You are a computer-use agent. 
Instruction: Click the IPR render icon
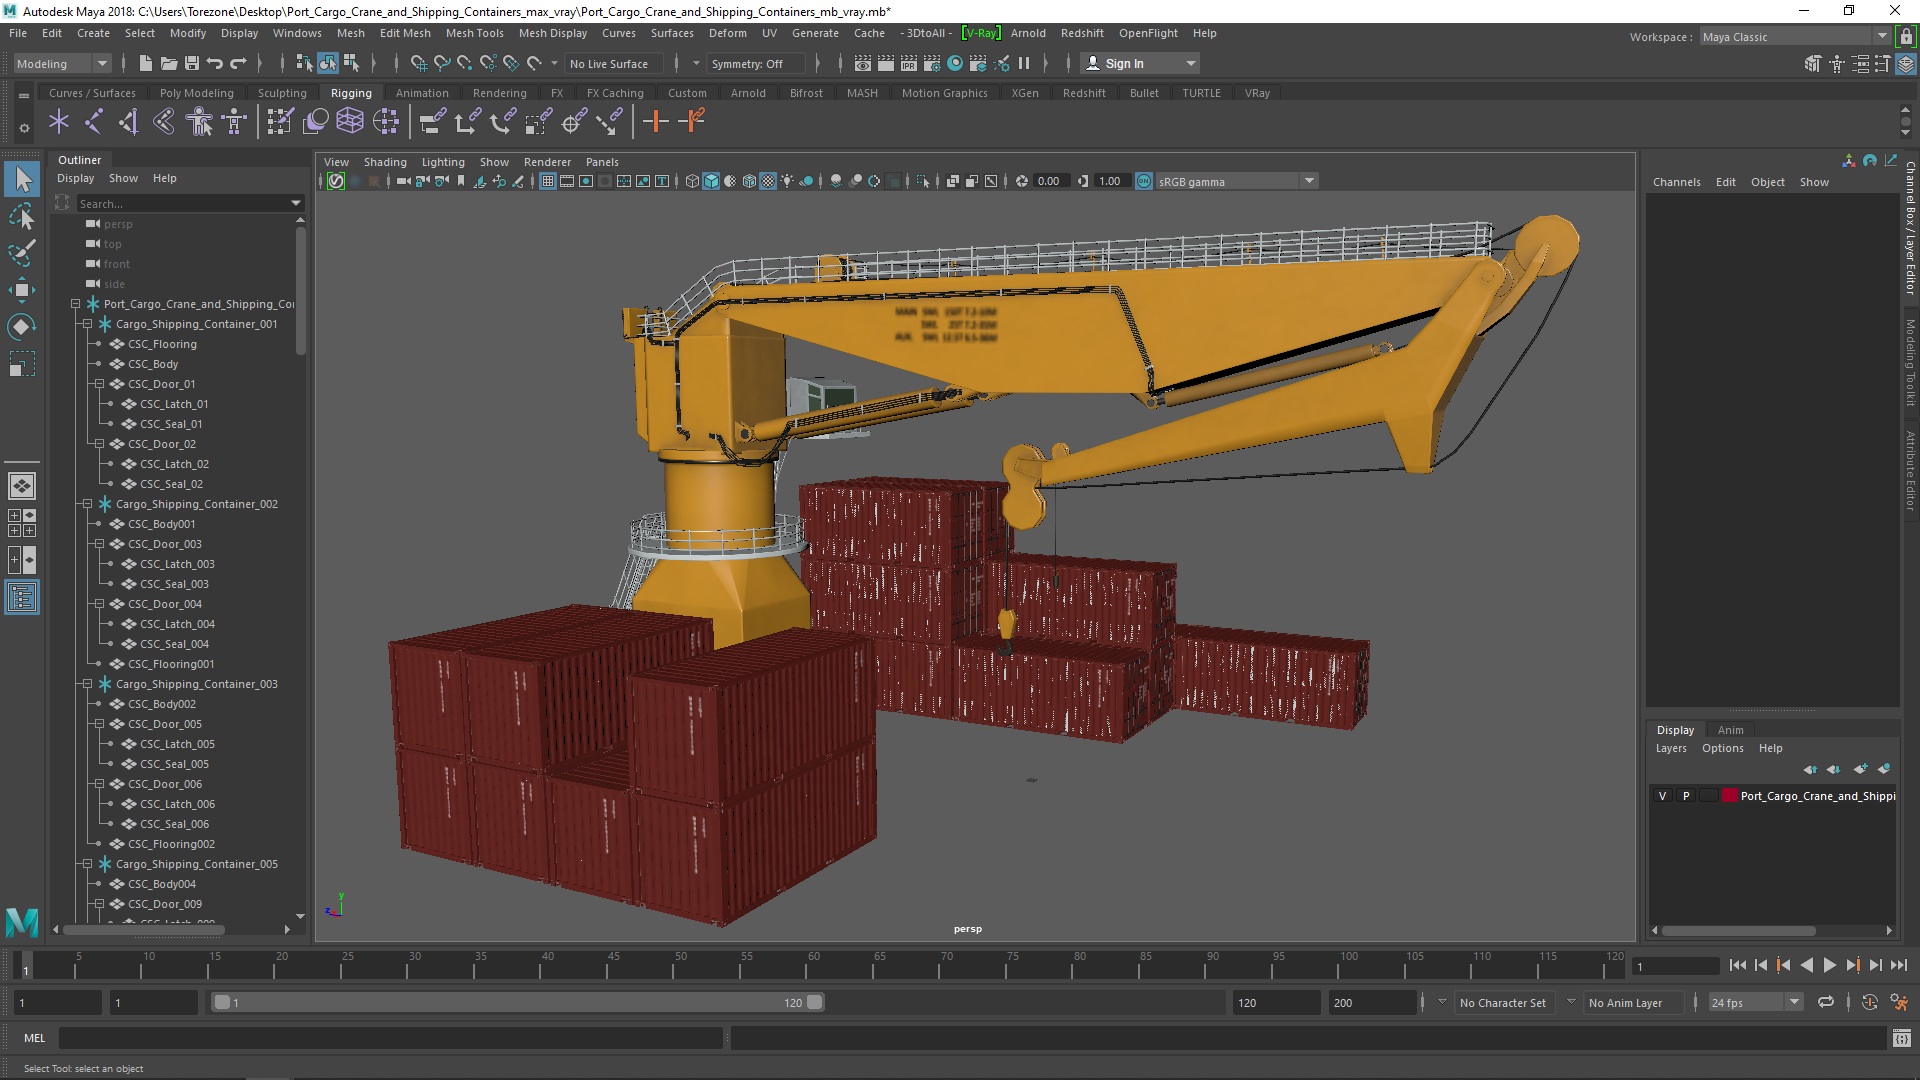click(908, 63)
